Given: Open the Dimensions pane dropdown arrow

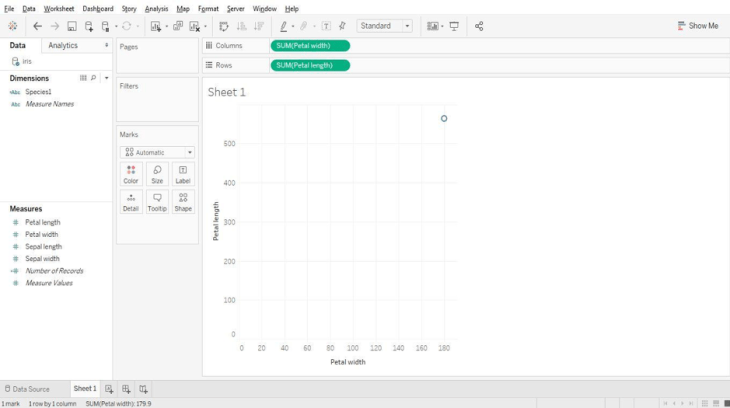Looking at the screenshot, I should coord(106,78).
